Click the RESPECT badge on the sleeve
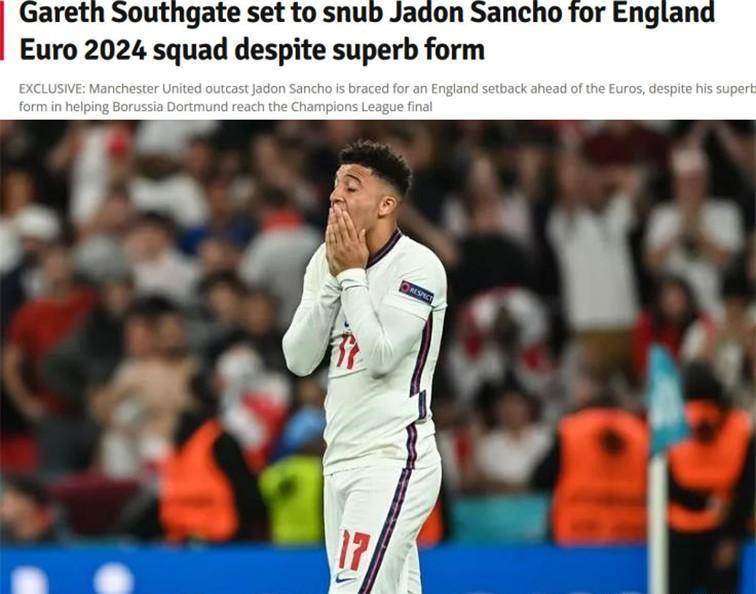 [x=416, y=292]
